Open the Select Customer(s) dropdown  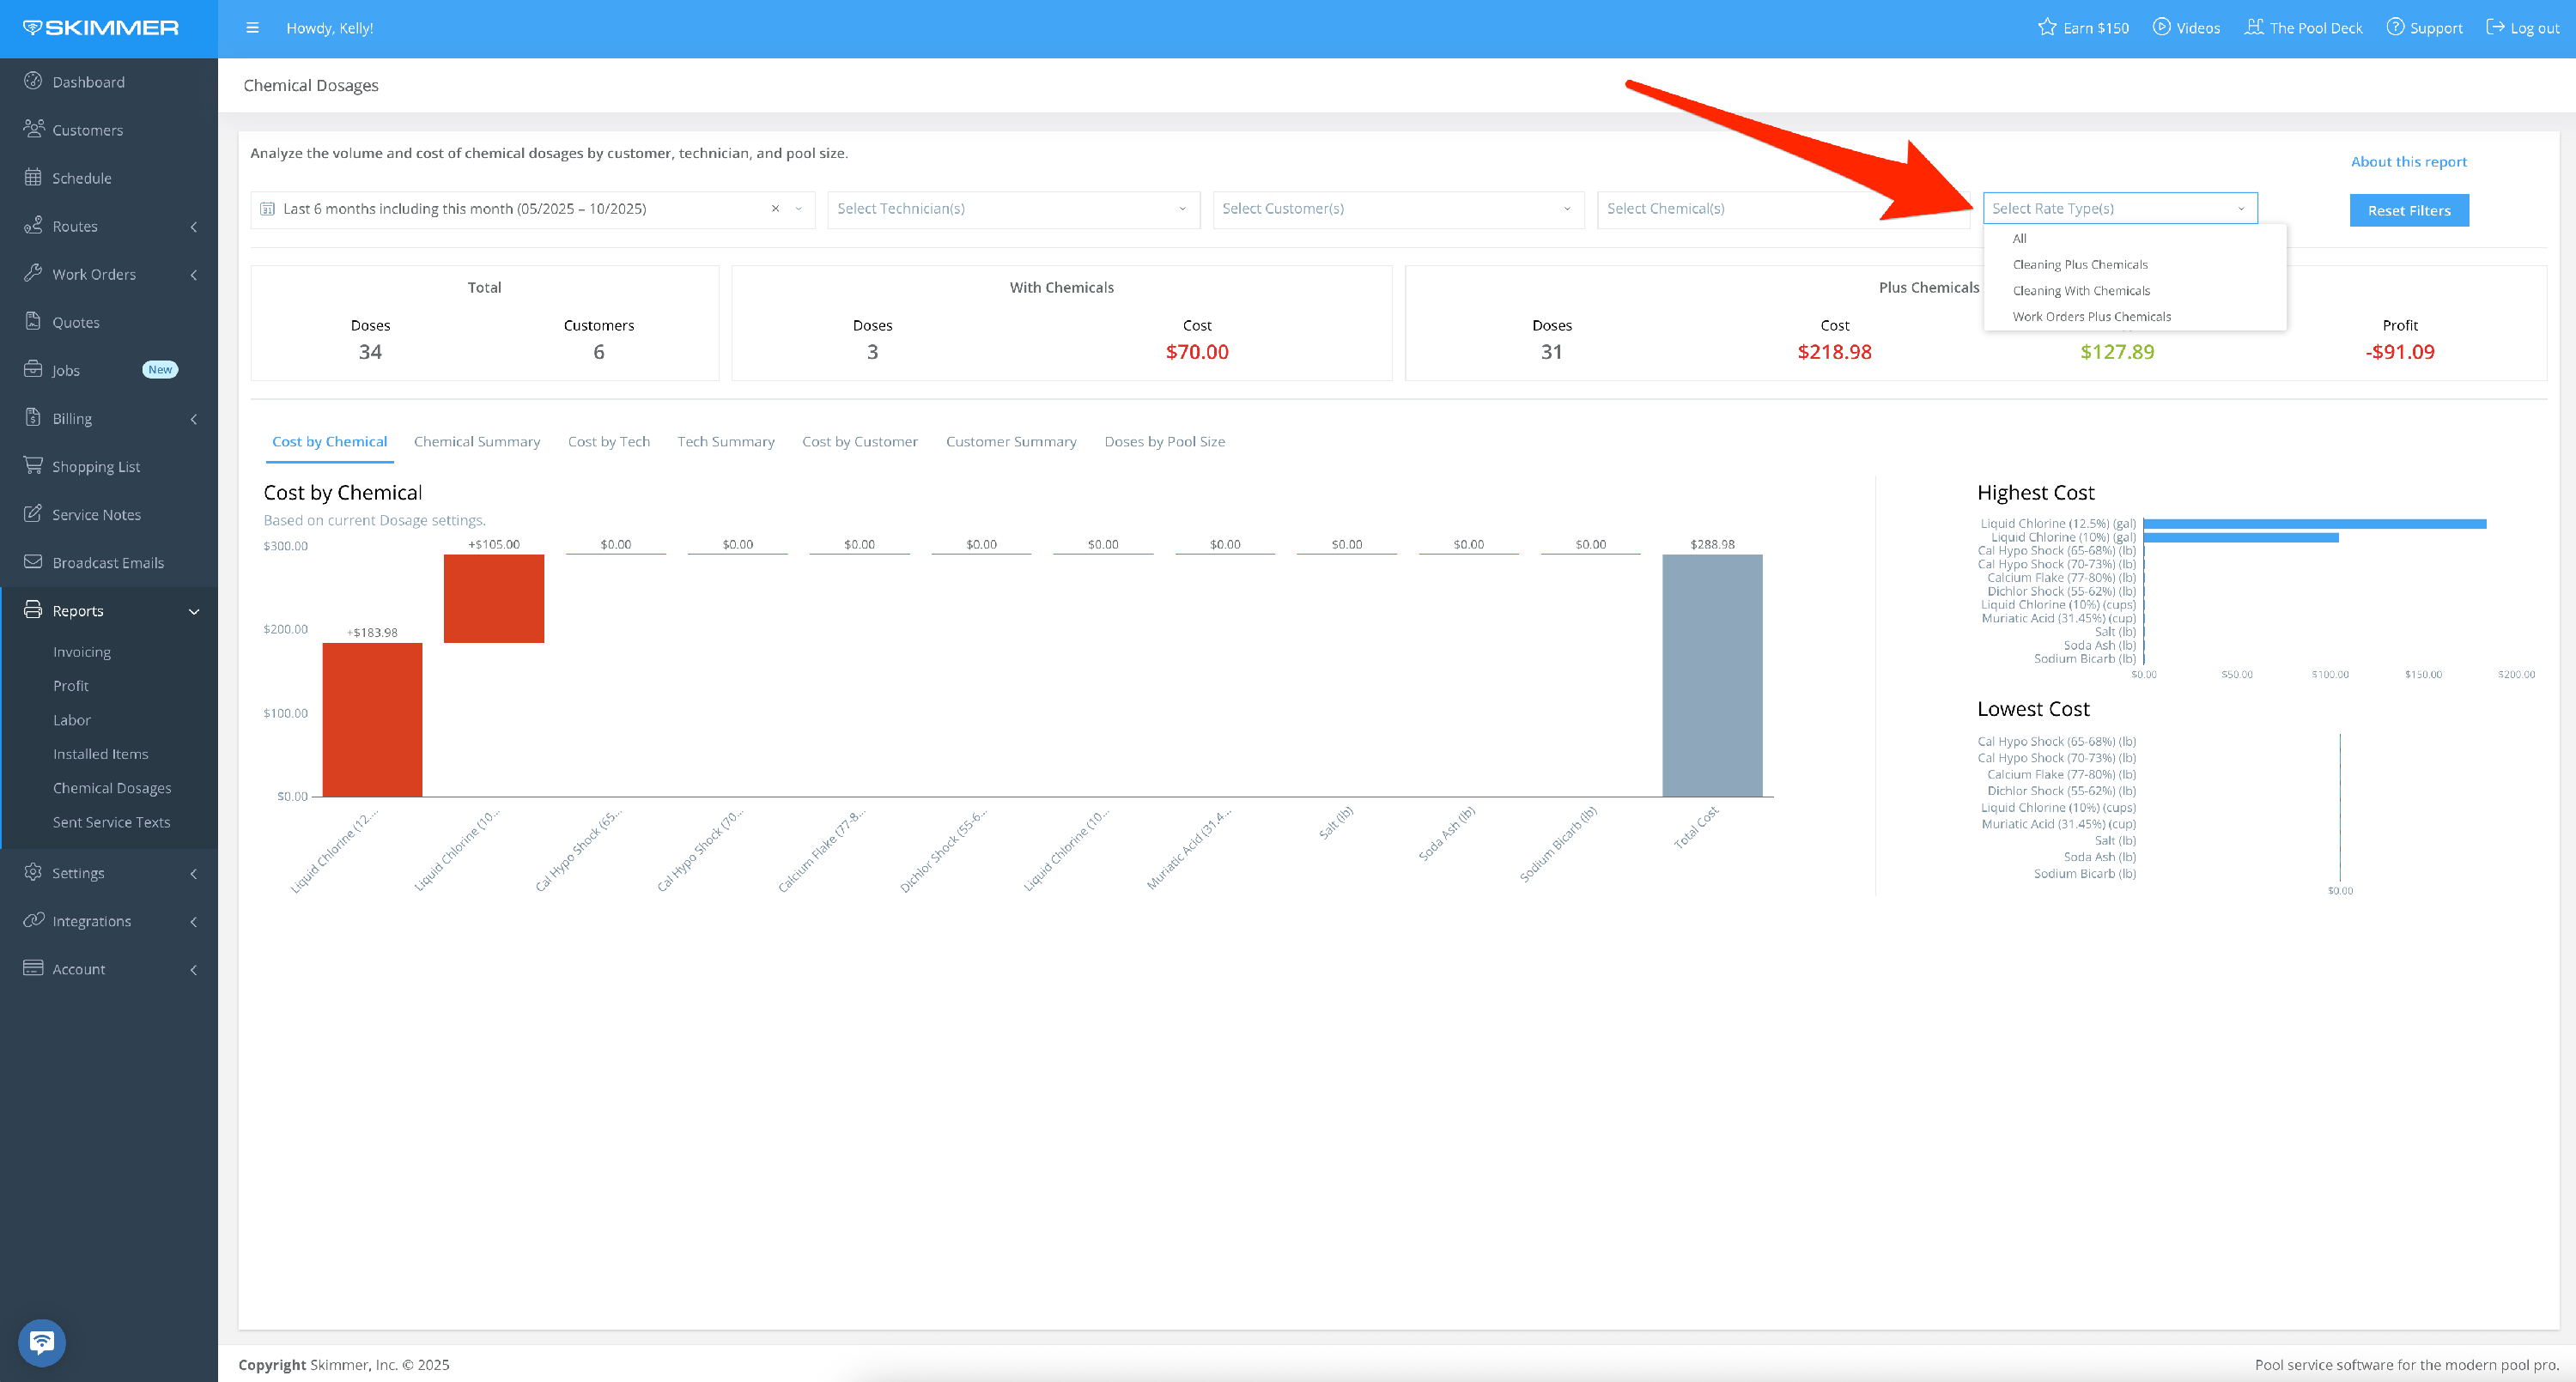pyautogui.click(x=1397, y=209)
